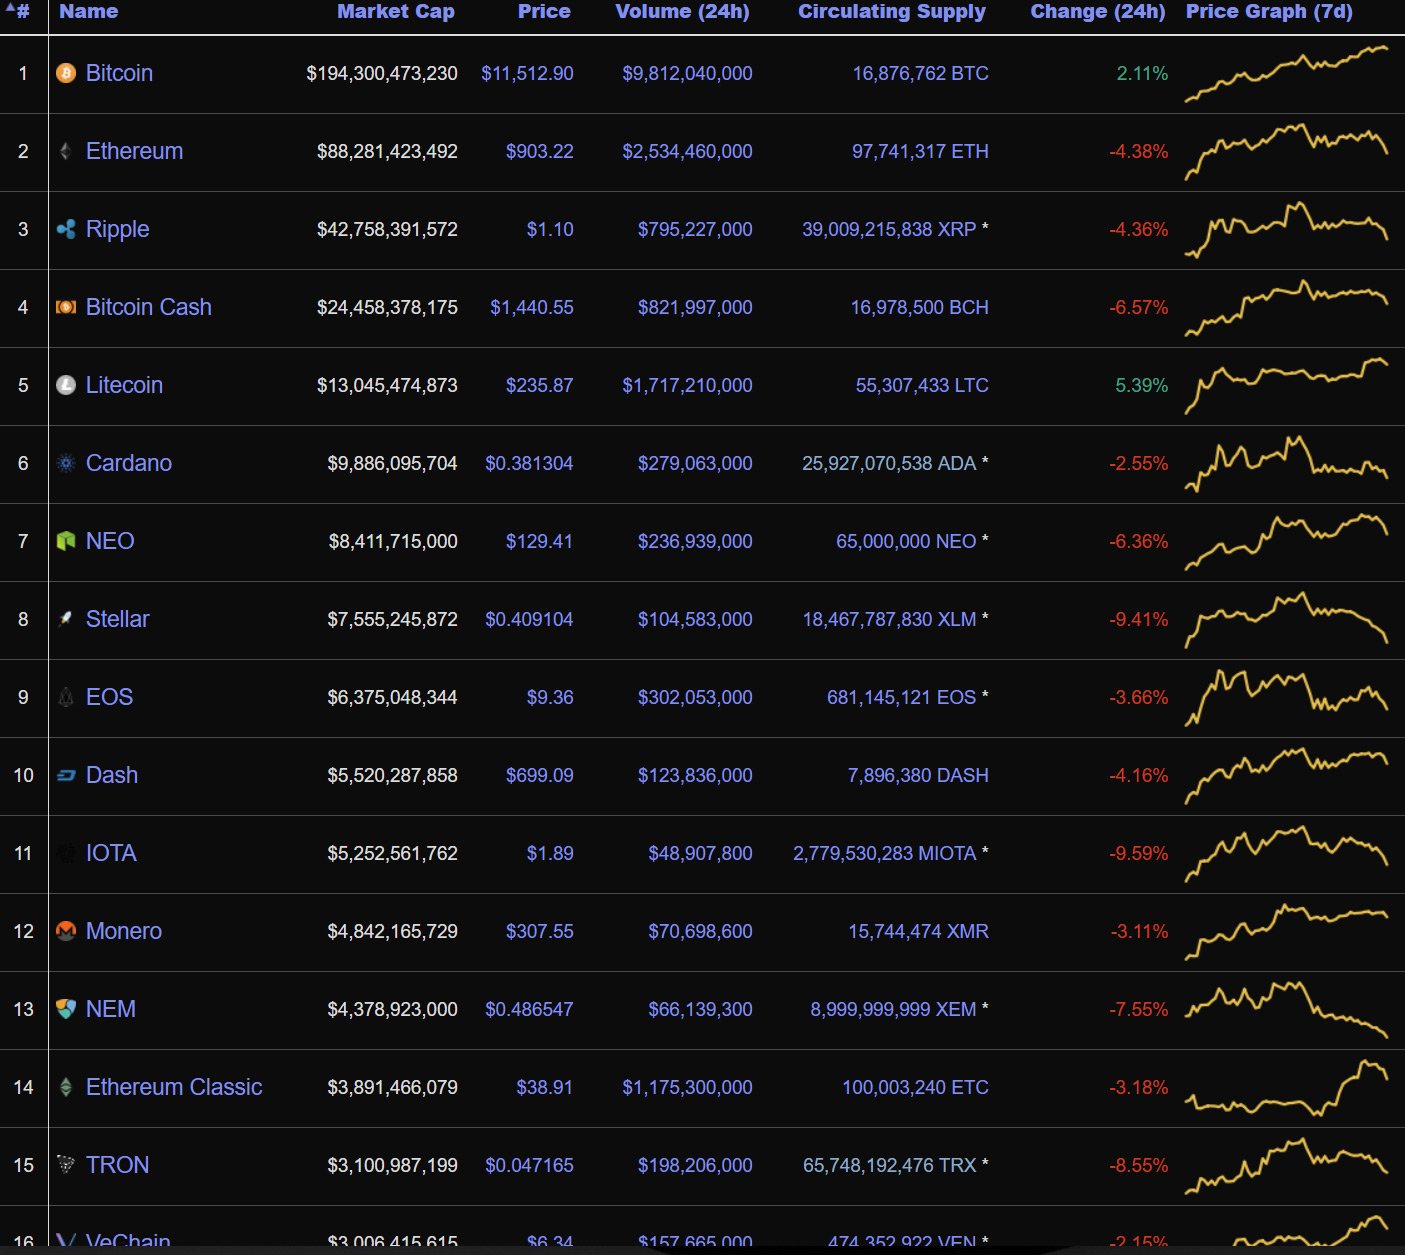The width and height of the screenshot is (1405, 1255).
Task: Open the Dash coin page link
Action: point(112,775)
